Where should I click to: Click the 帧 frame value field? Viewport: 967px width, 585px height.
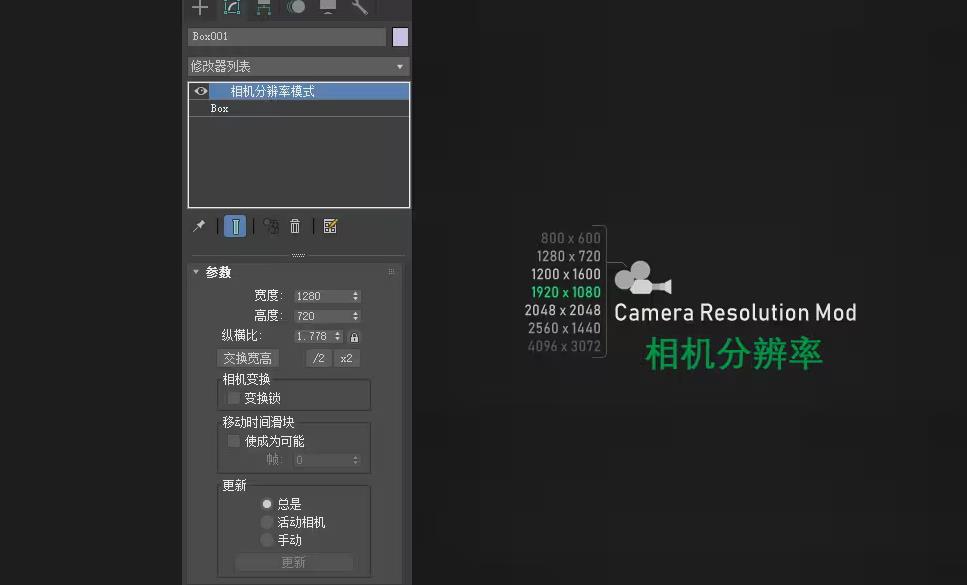tap(322, 460)
